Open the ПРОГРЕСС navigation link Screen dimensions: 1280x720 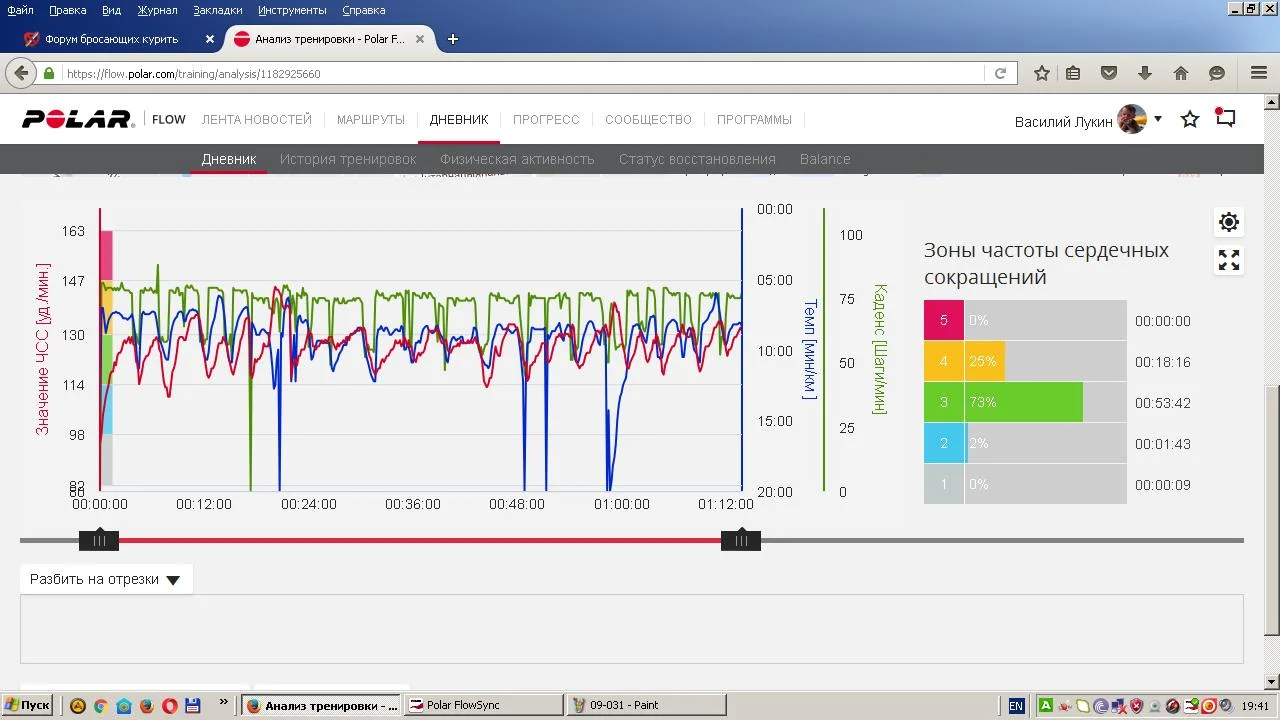tap(546, 119)
